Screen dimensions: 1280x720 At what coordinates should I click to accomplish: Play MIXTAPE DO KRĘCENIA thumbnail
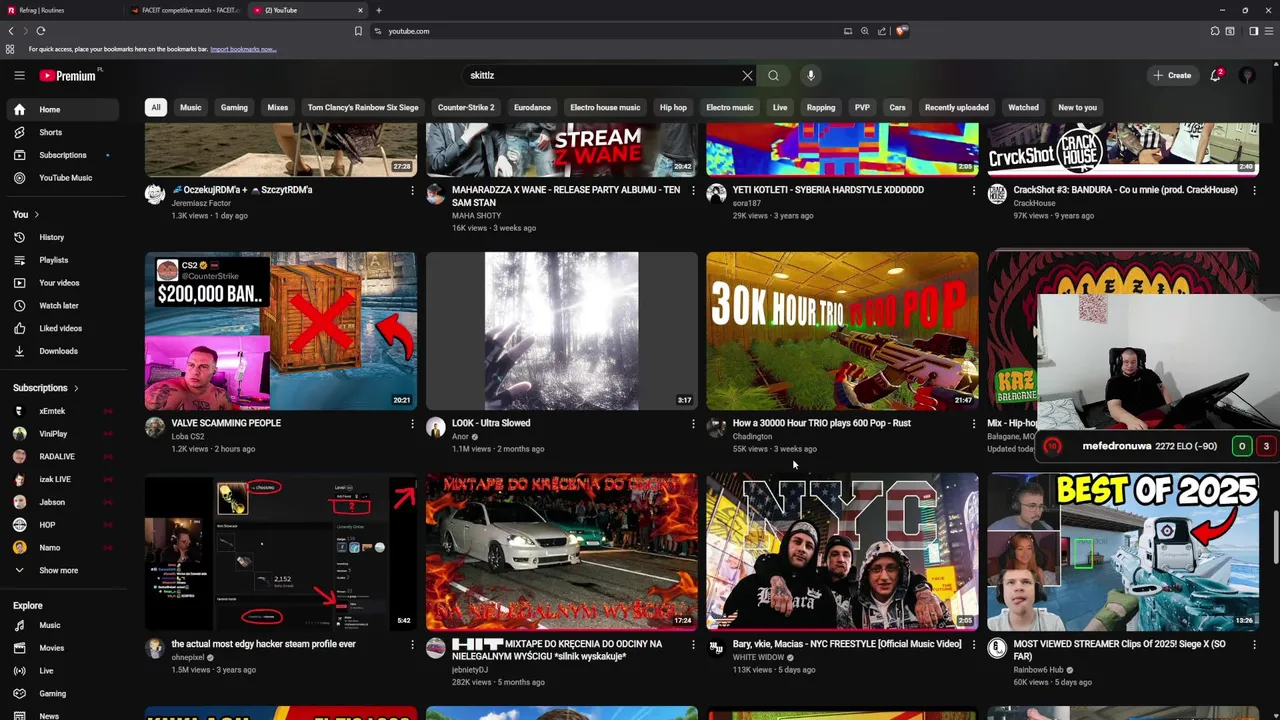[x=562, y=552]
